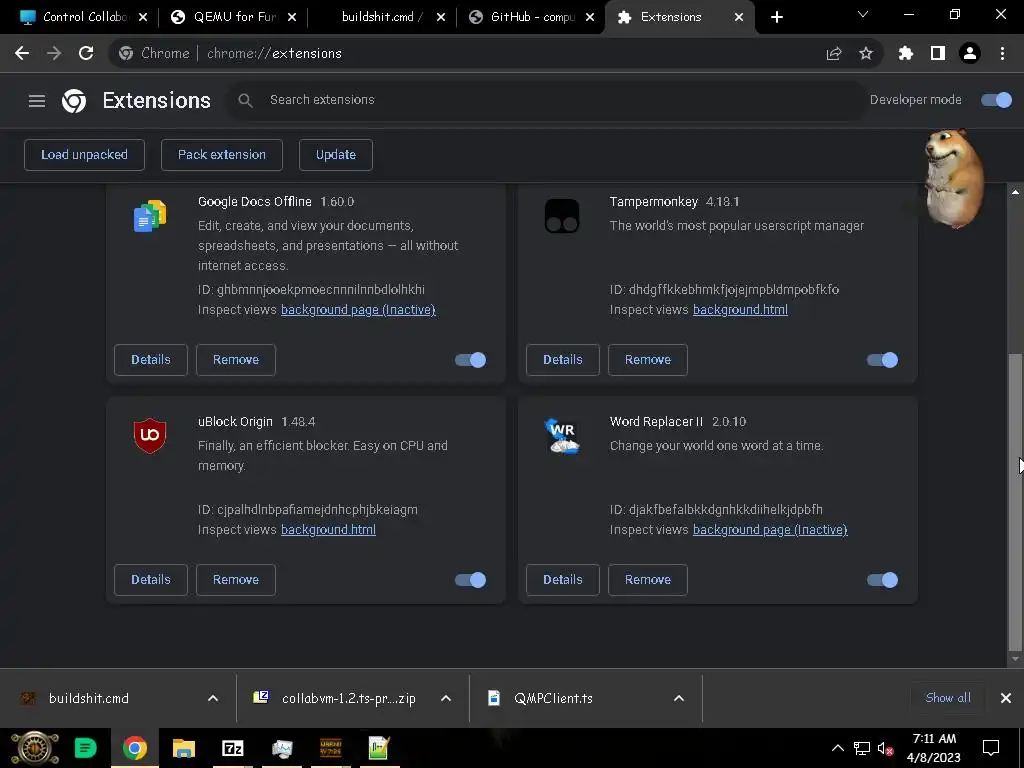The height and width of the screenshot is (768, 1024).
Task: Disable the uBlock Origin extension toggle
Action: pyautogui.click(x=470, y=580)
